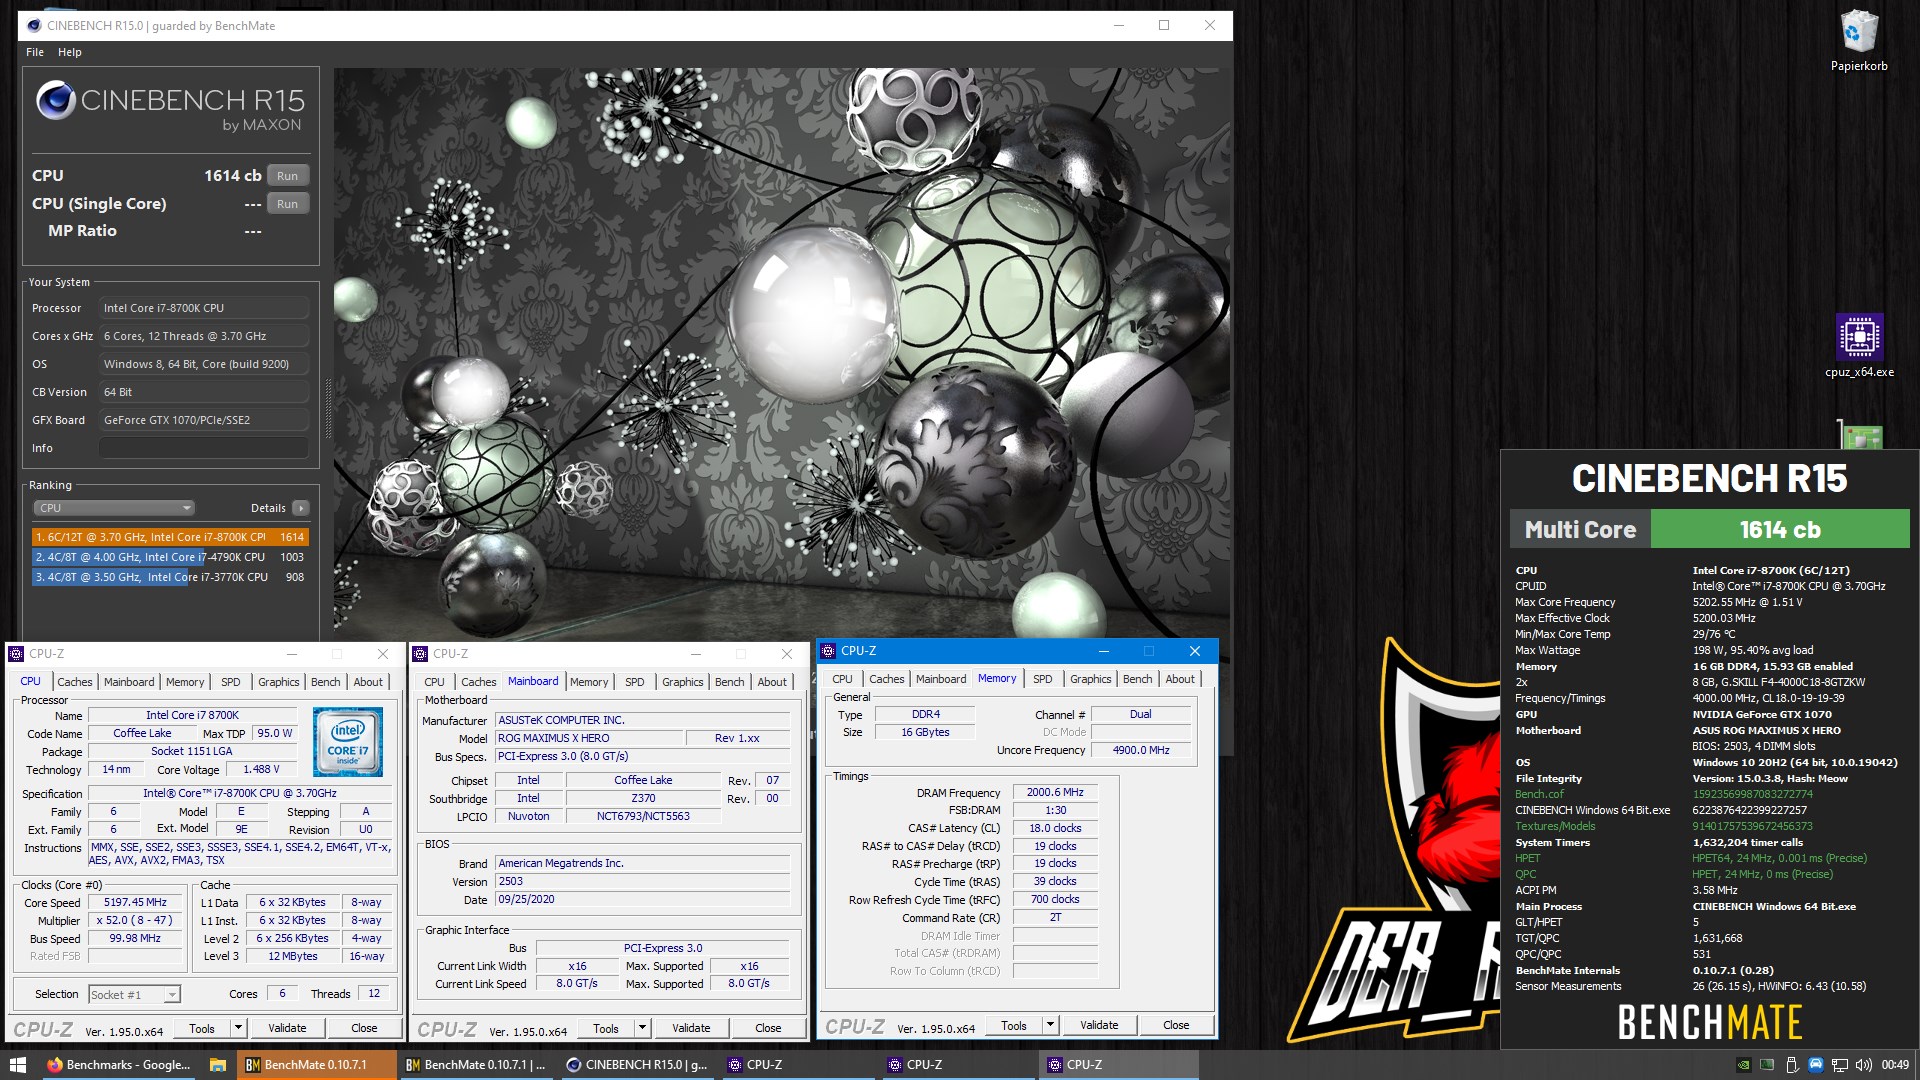Click the green GPU monitor tray icon
Screen dimensions: 1920x1080
tap(1767, 1065)
